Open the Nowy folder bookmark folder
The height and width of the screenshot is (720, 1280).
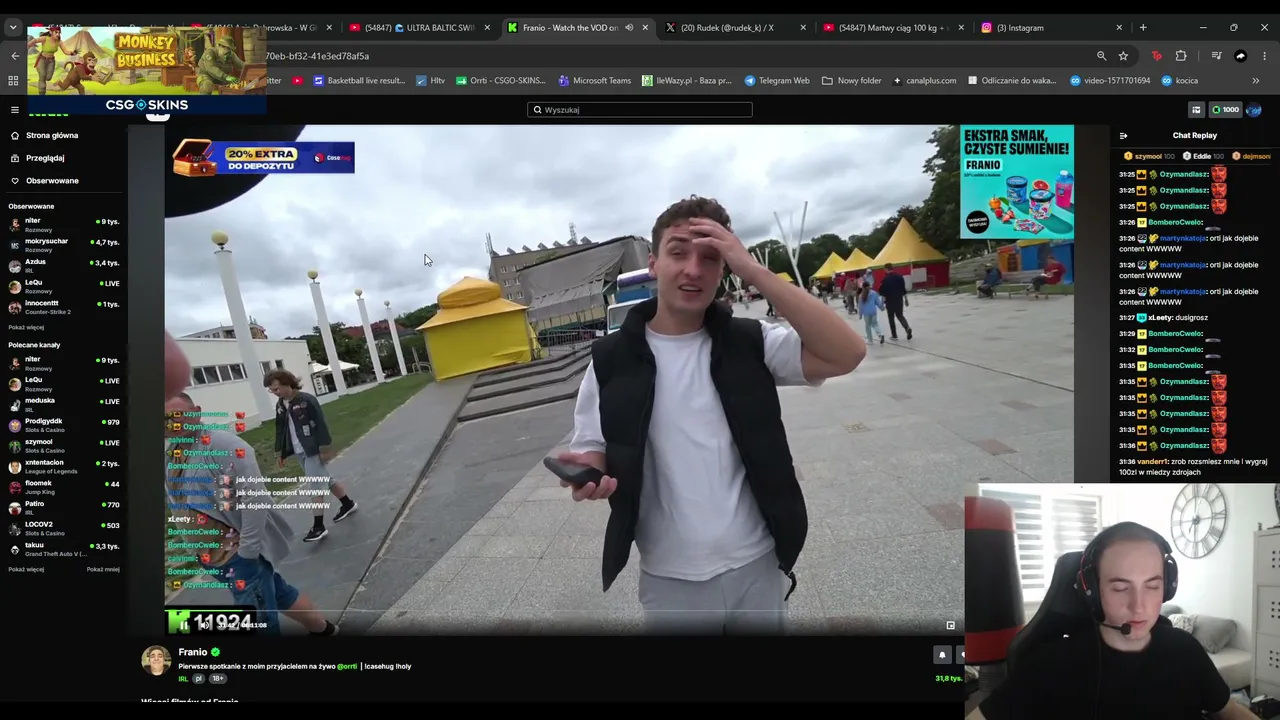point(852,81)
